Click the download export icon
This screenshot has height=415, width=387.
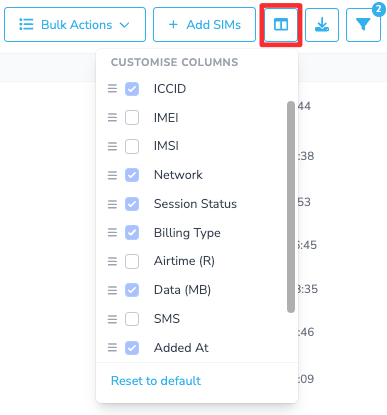pos(322,25)
